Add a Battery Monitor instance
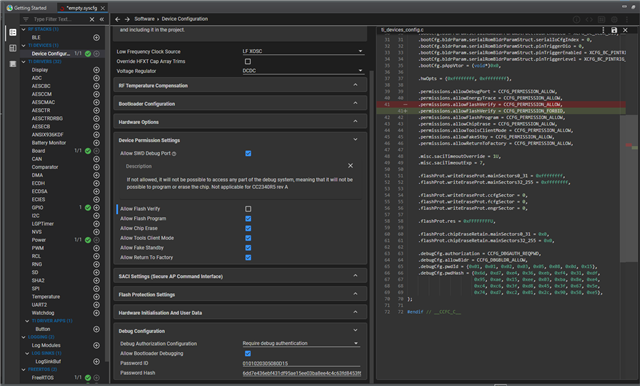 point(96,143)
